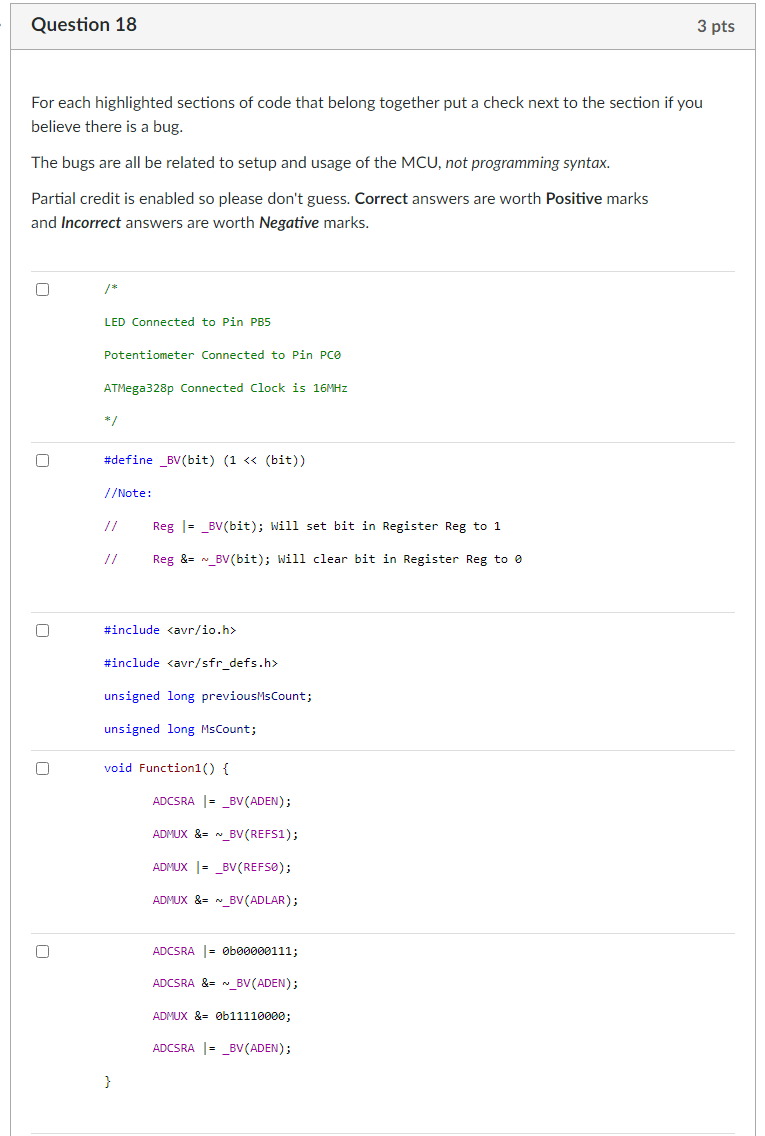Click the LED Connected to Pin PB5 comment
The width and height of the screenshot is (765, 1136).
tap(186, 321)
